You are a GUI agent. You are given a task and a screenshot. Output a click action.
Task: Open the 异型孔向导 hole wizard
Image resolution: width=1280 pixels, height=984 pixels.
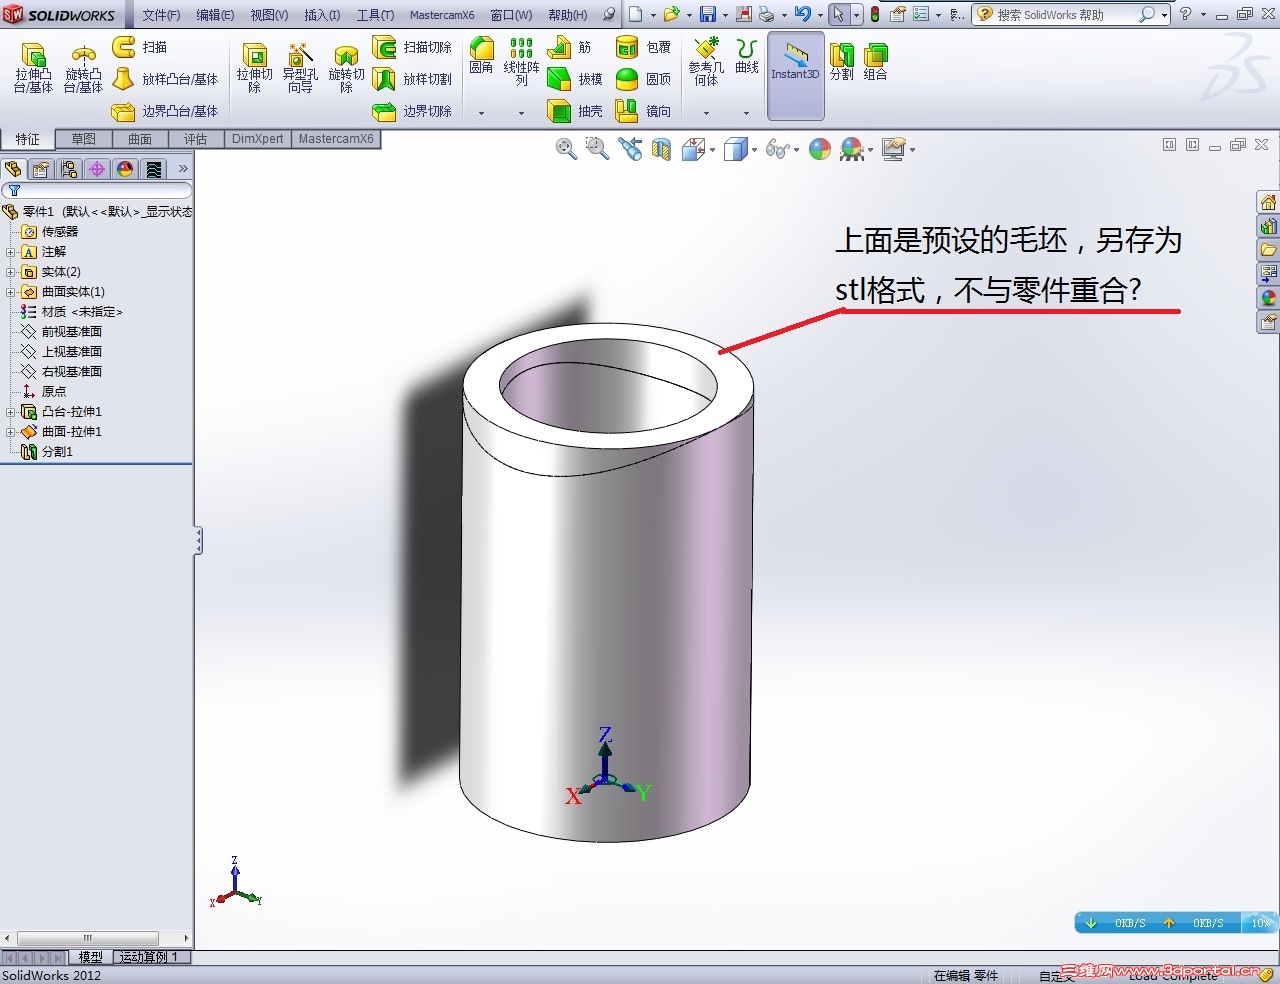(x=300, y=67)
